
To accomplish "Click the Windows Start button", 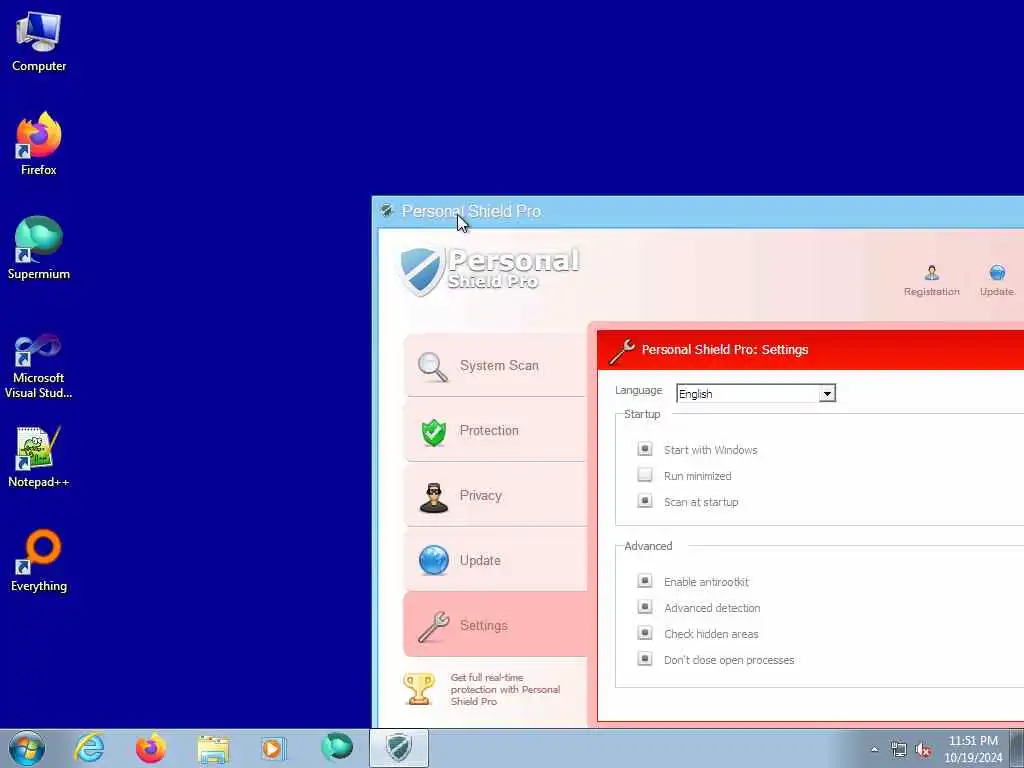I will click(x=27, y=748).
